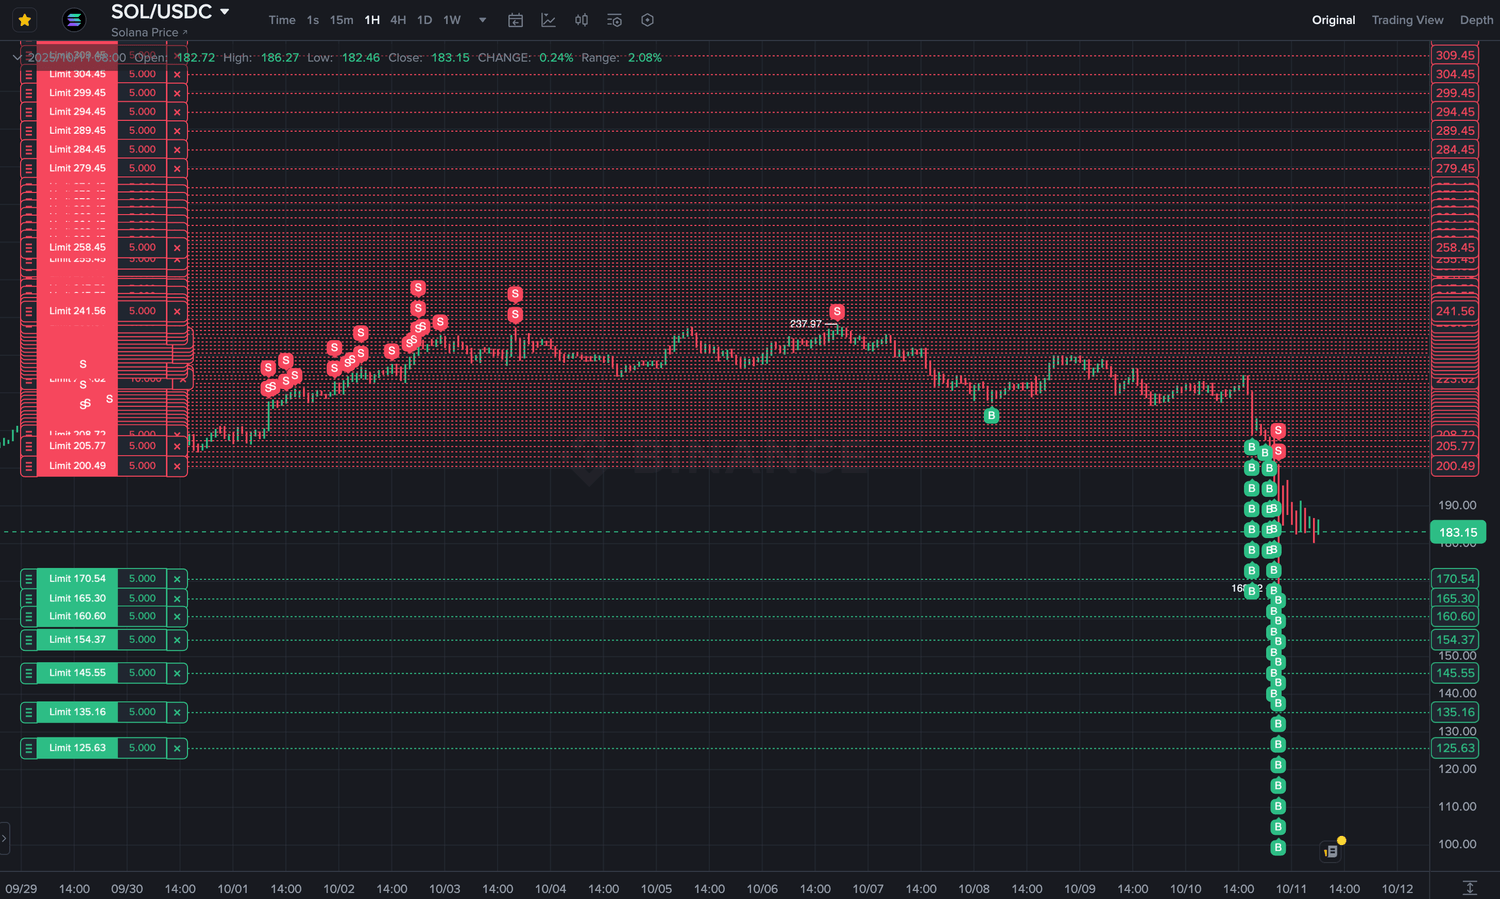Click the 125.63 price label on axis
The image size is (1500, 899).
[1455, 748]
